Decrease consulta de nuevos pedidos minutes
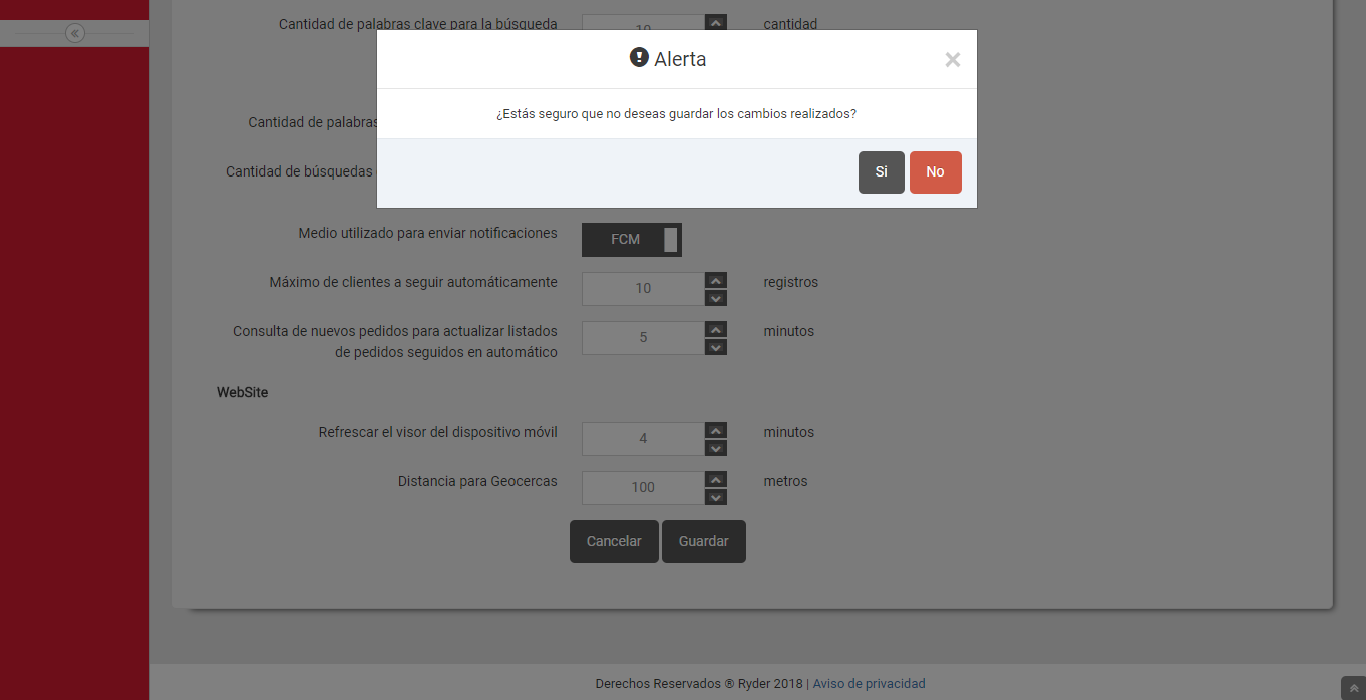The height and width of the screenshot is (700, 1366). (715, 347)
